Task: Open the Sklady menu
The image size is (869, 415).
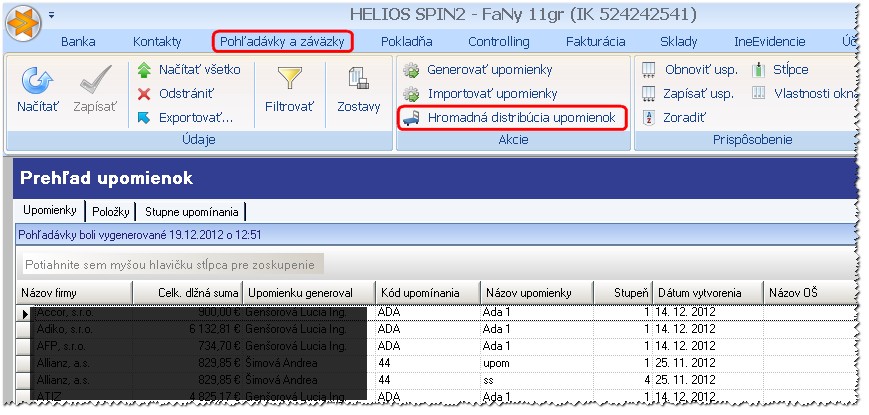Action: click(x=679, y=42)
